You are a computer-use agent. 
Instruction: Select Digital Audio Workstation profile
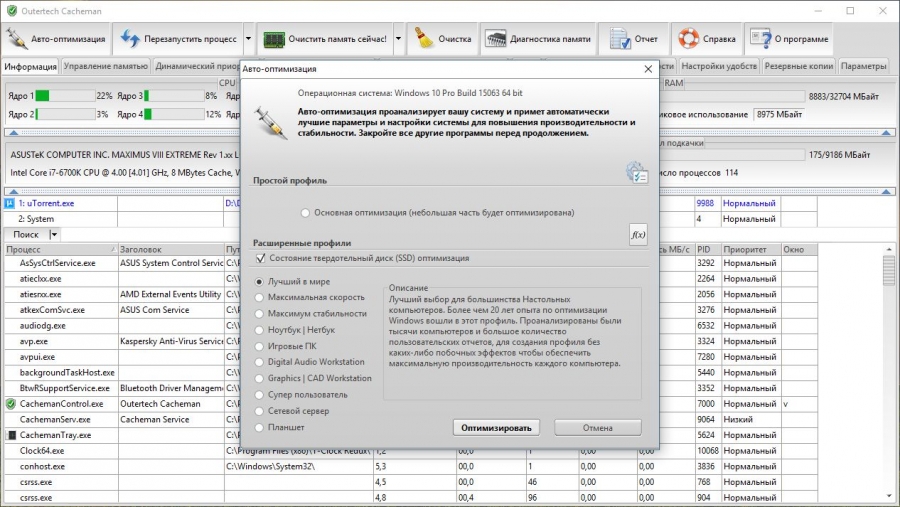[259, 362]
